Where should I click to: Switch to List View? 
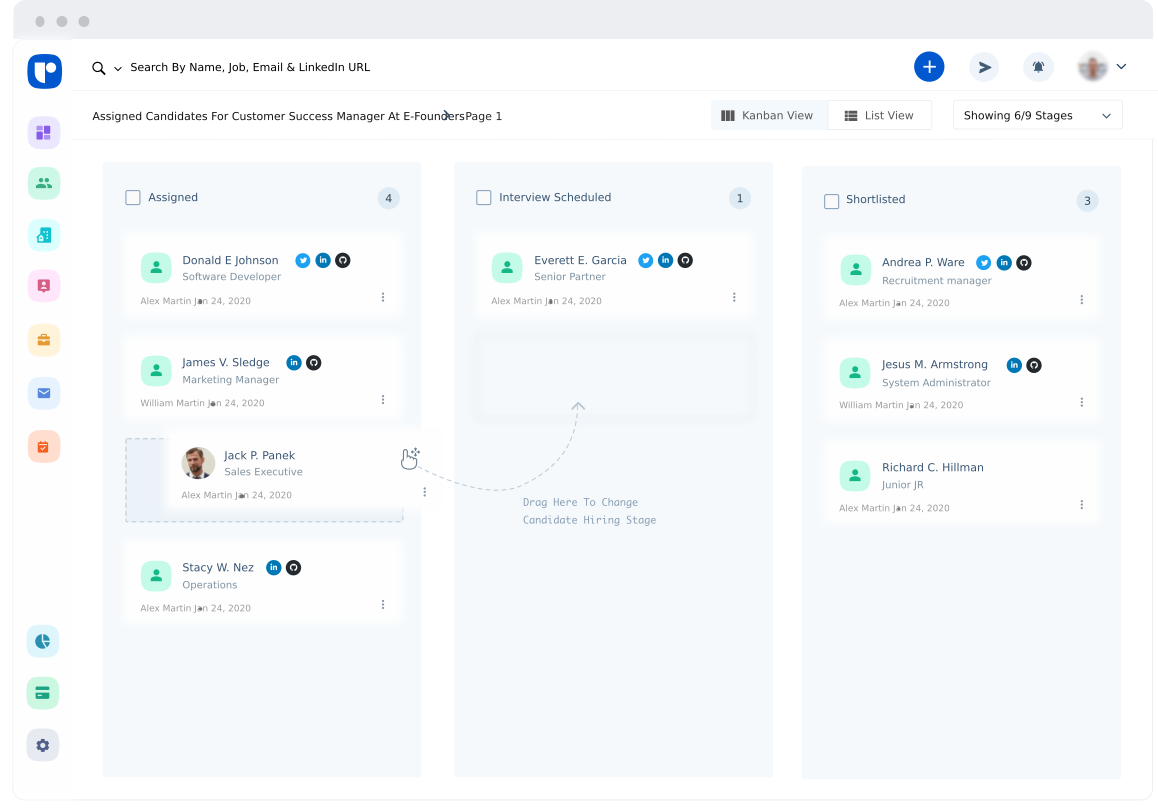(x=879, y=115)
